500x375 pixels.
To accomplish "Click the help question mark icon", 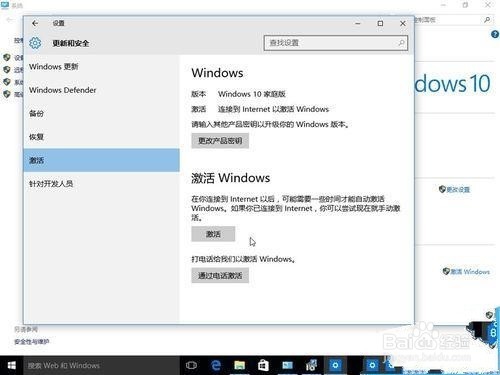I will click(495, 34).
